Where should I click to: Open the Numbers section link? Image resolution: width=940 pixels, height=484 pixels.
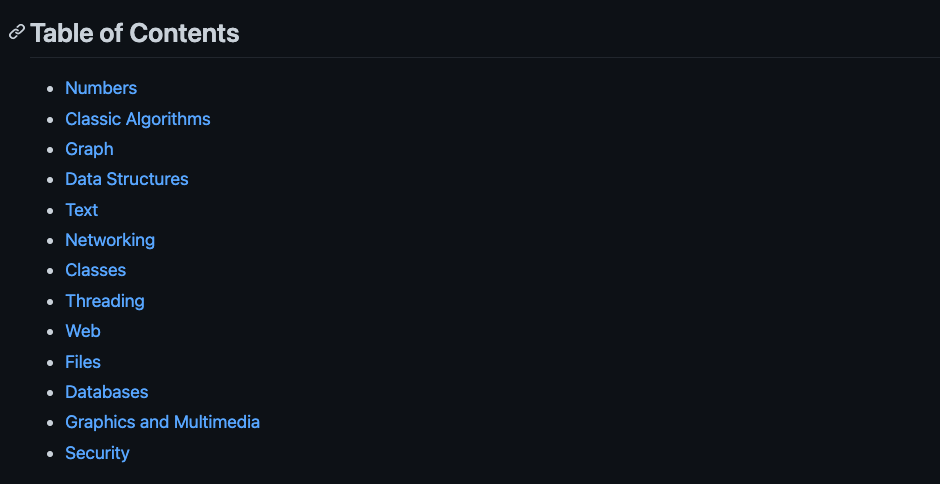click(x=101, y=88)
